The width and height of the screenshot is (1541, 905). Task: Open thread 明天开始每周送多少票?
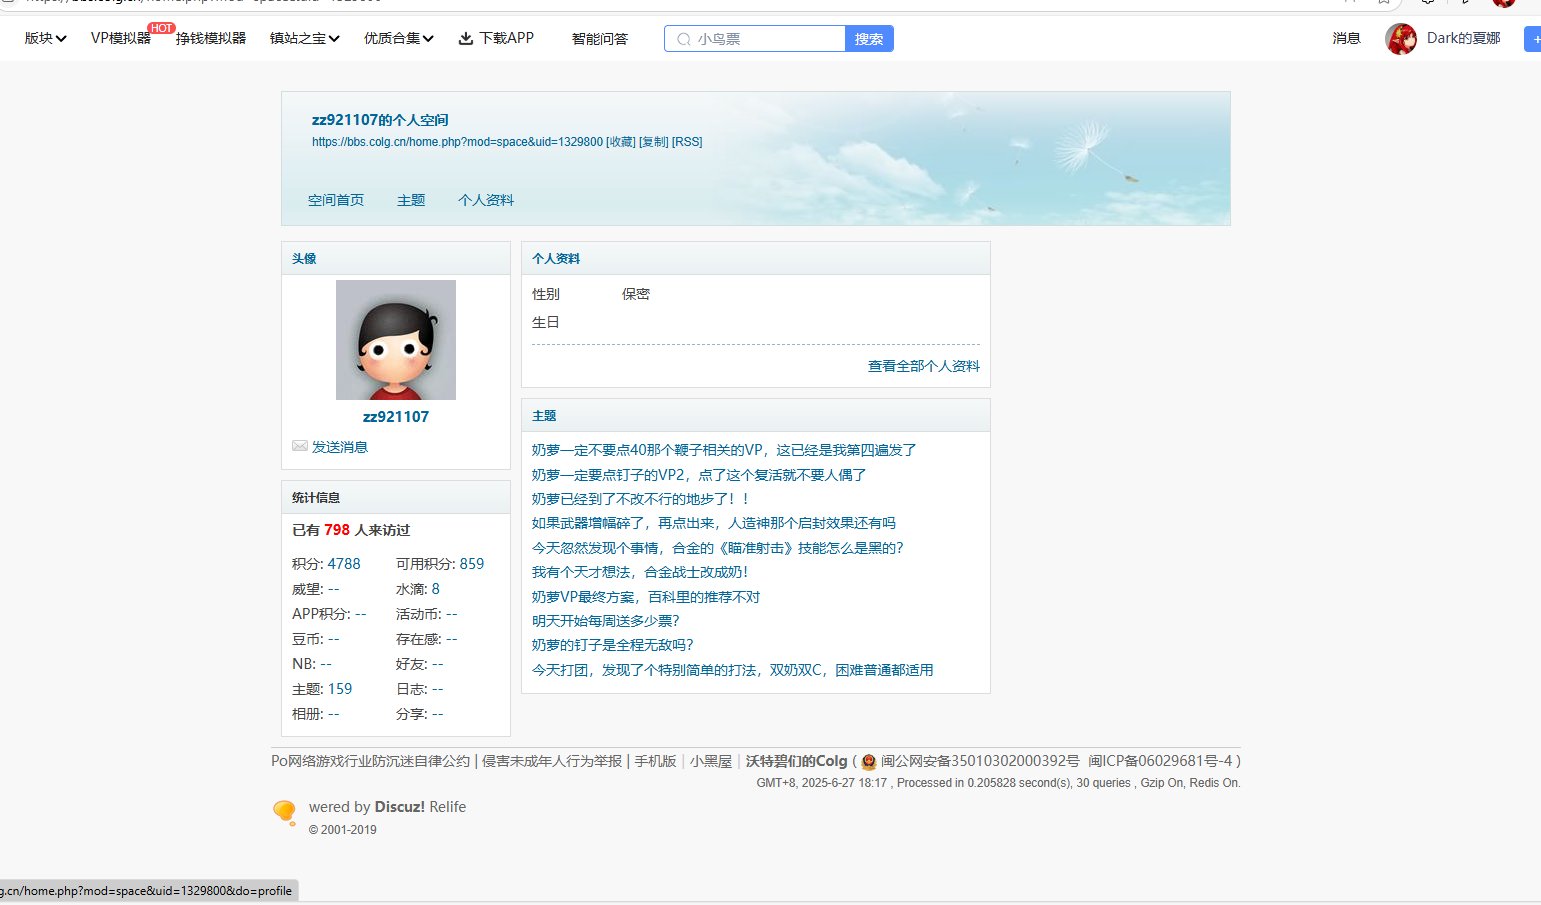[x=605, y=621]
